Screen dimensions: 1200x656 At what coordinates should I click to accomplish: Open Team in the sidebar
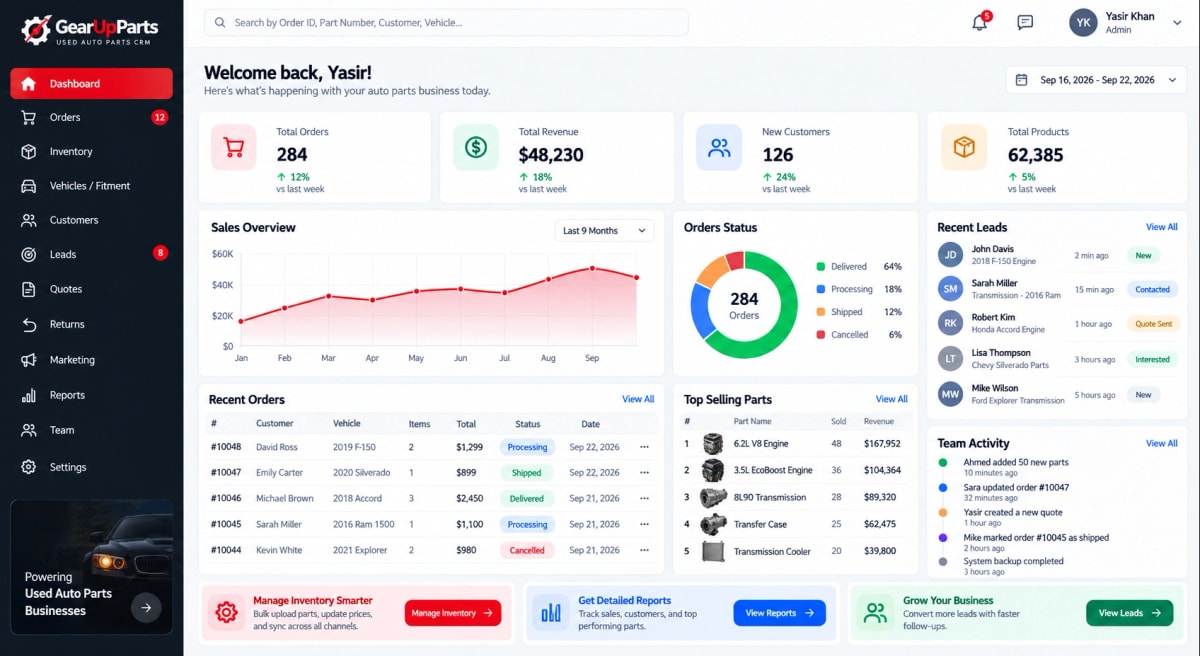[91, 430]
